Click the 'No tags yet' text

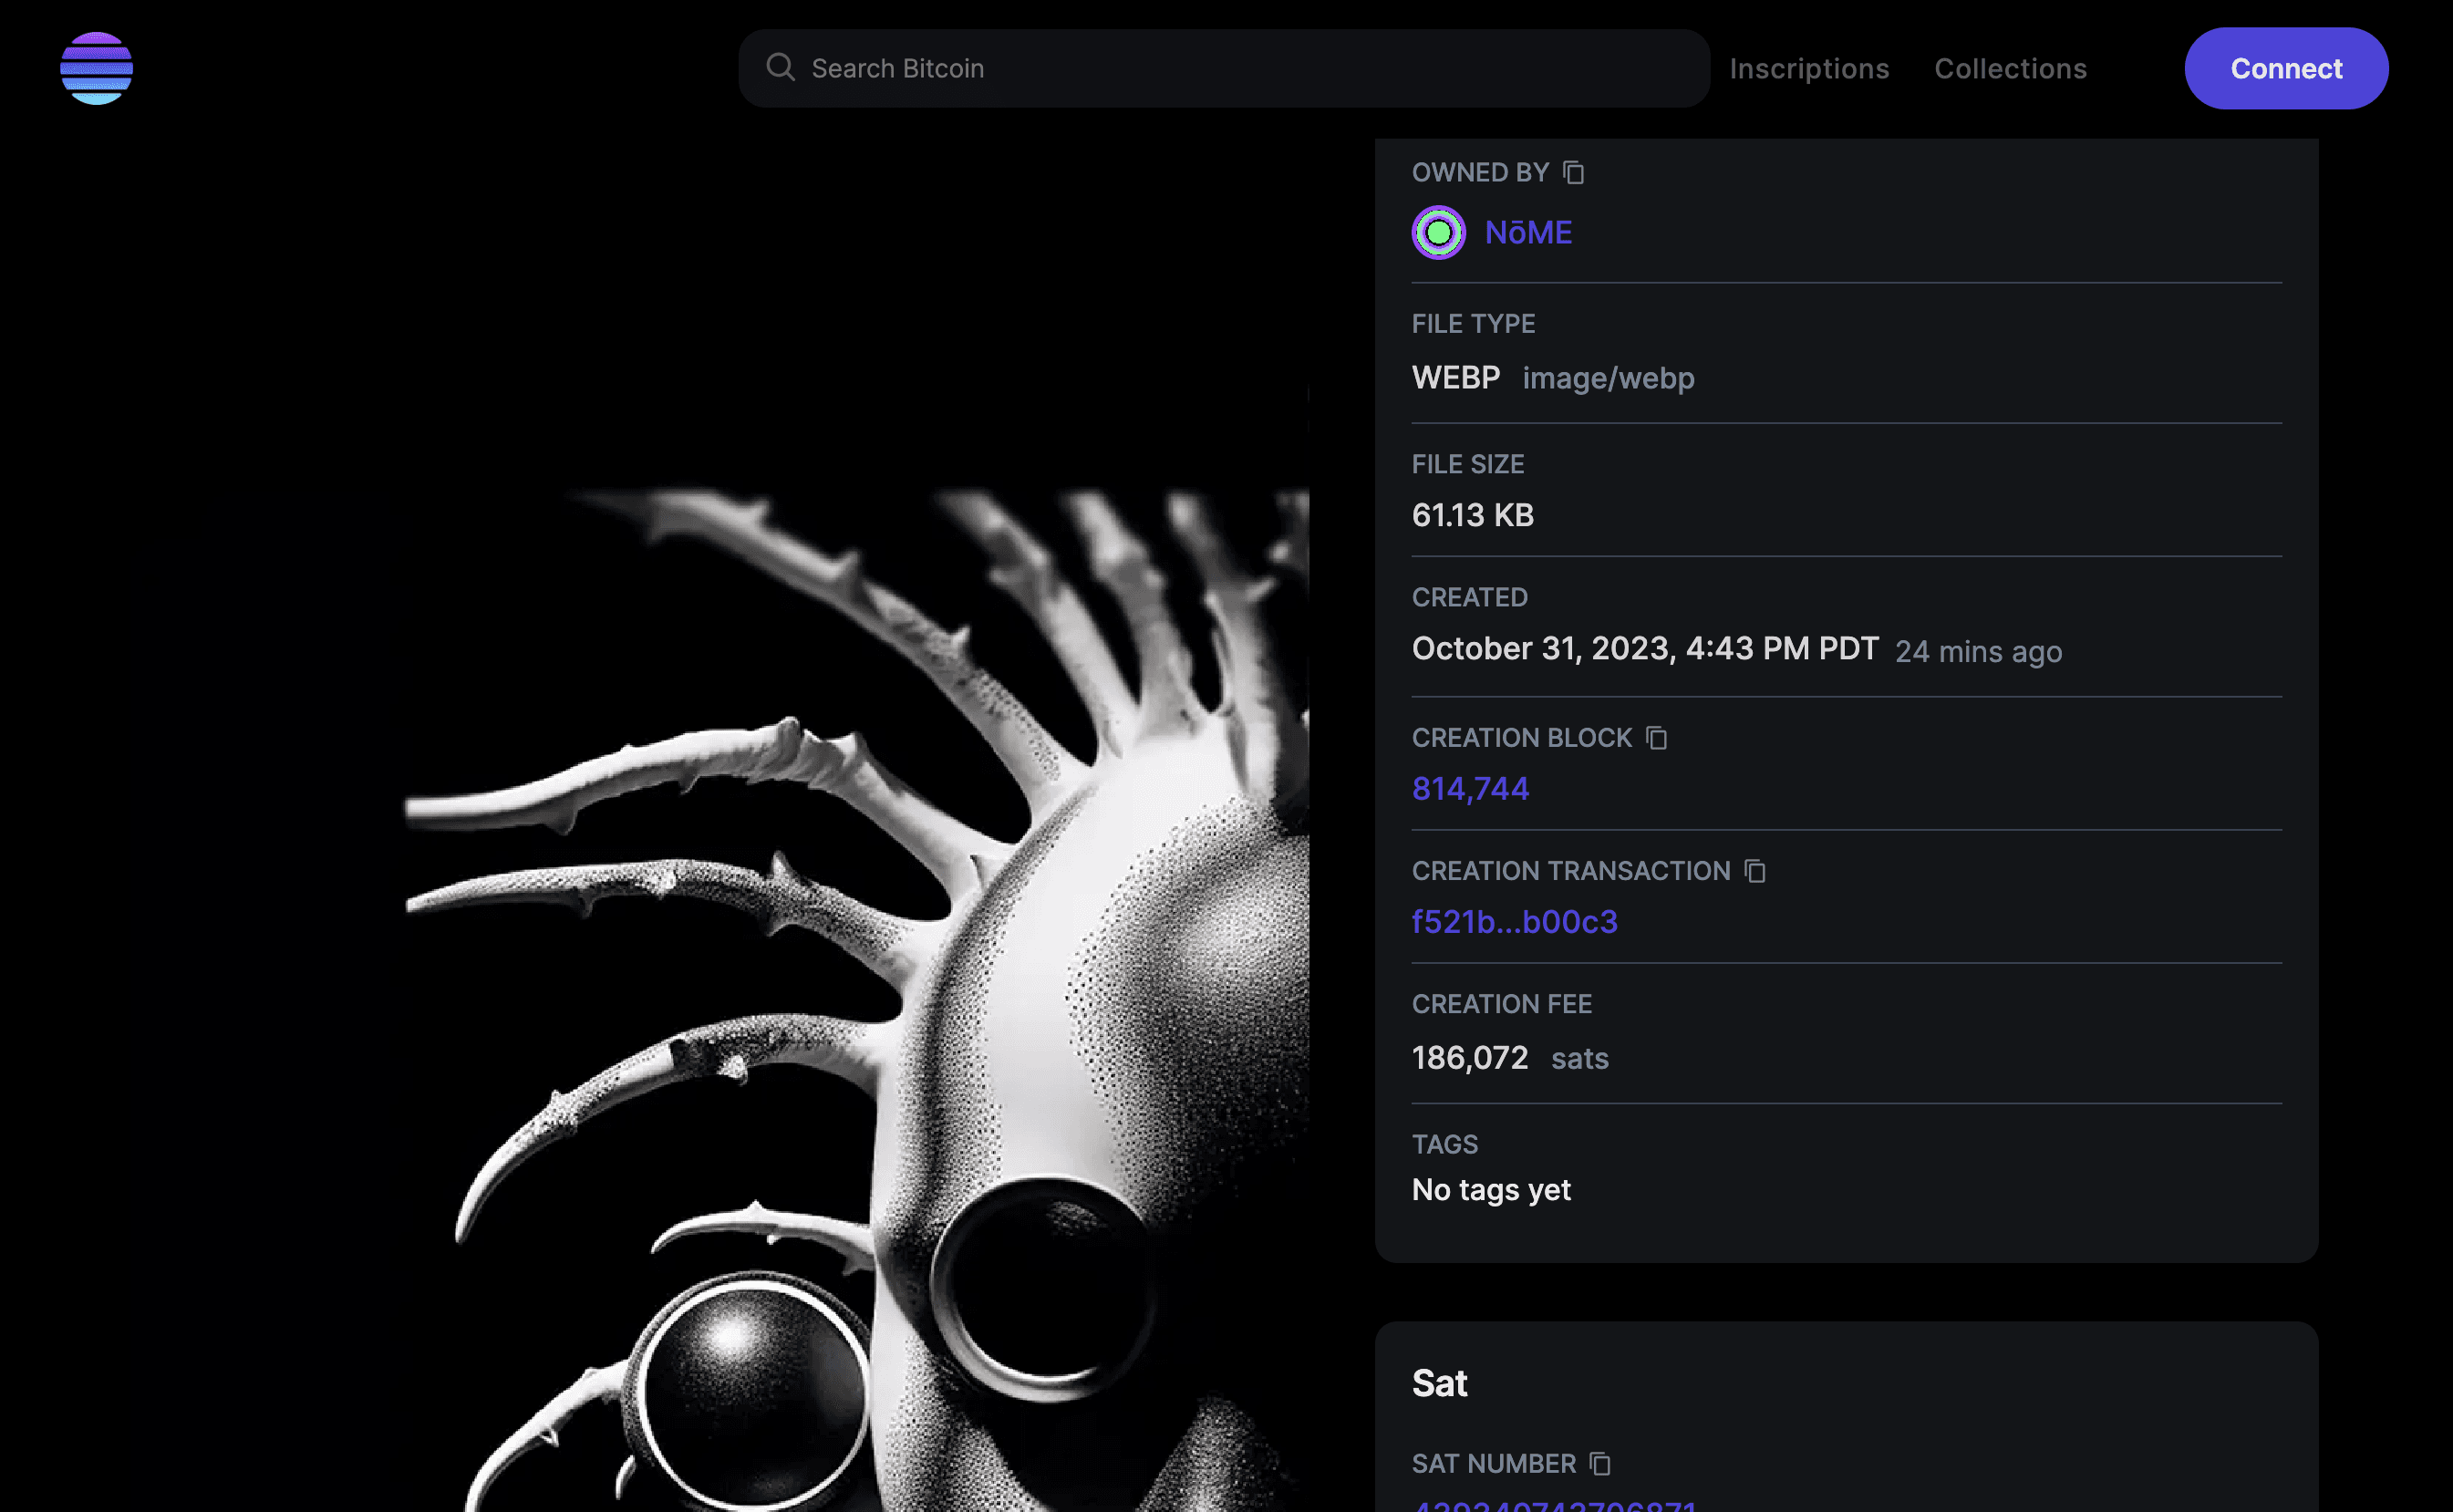1491,1190
